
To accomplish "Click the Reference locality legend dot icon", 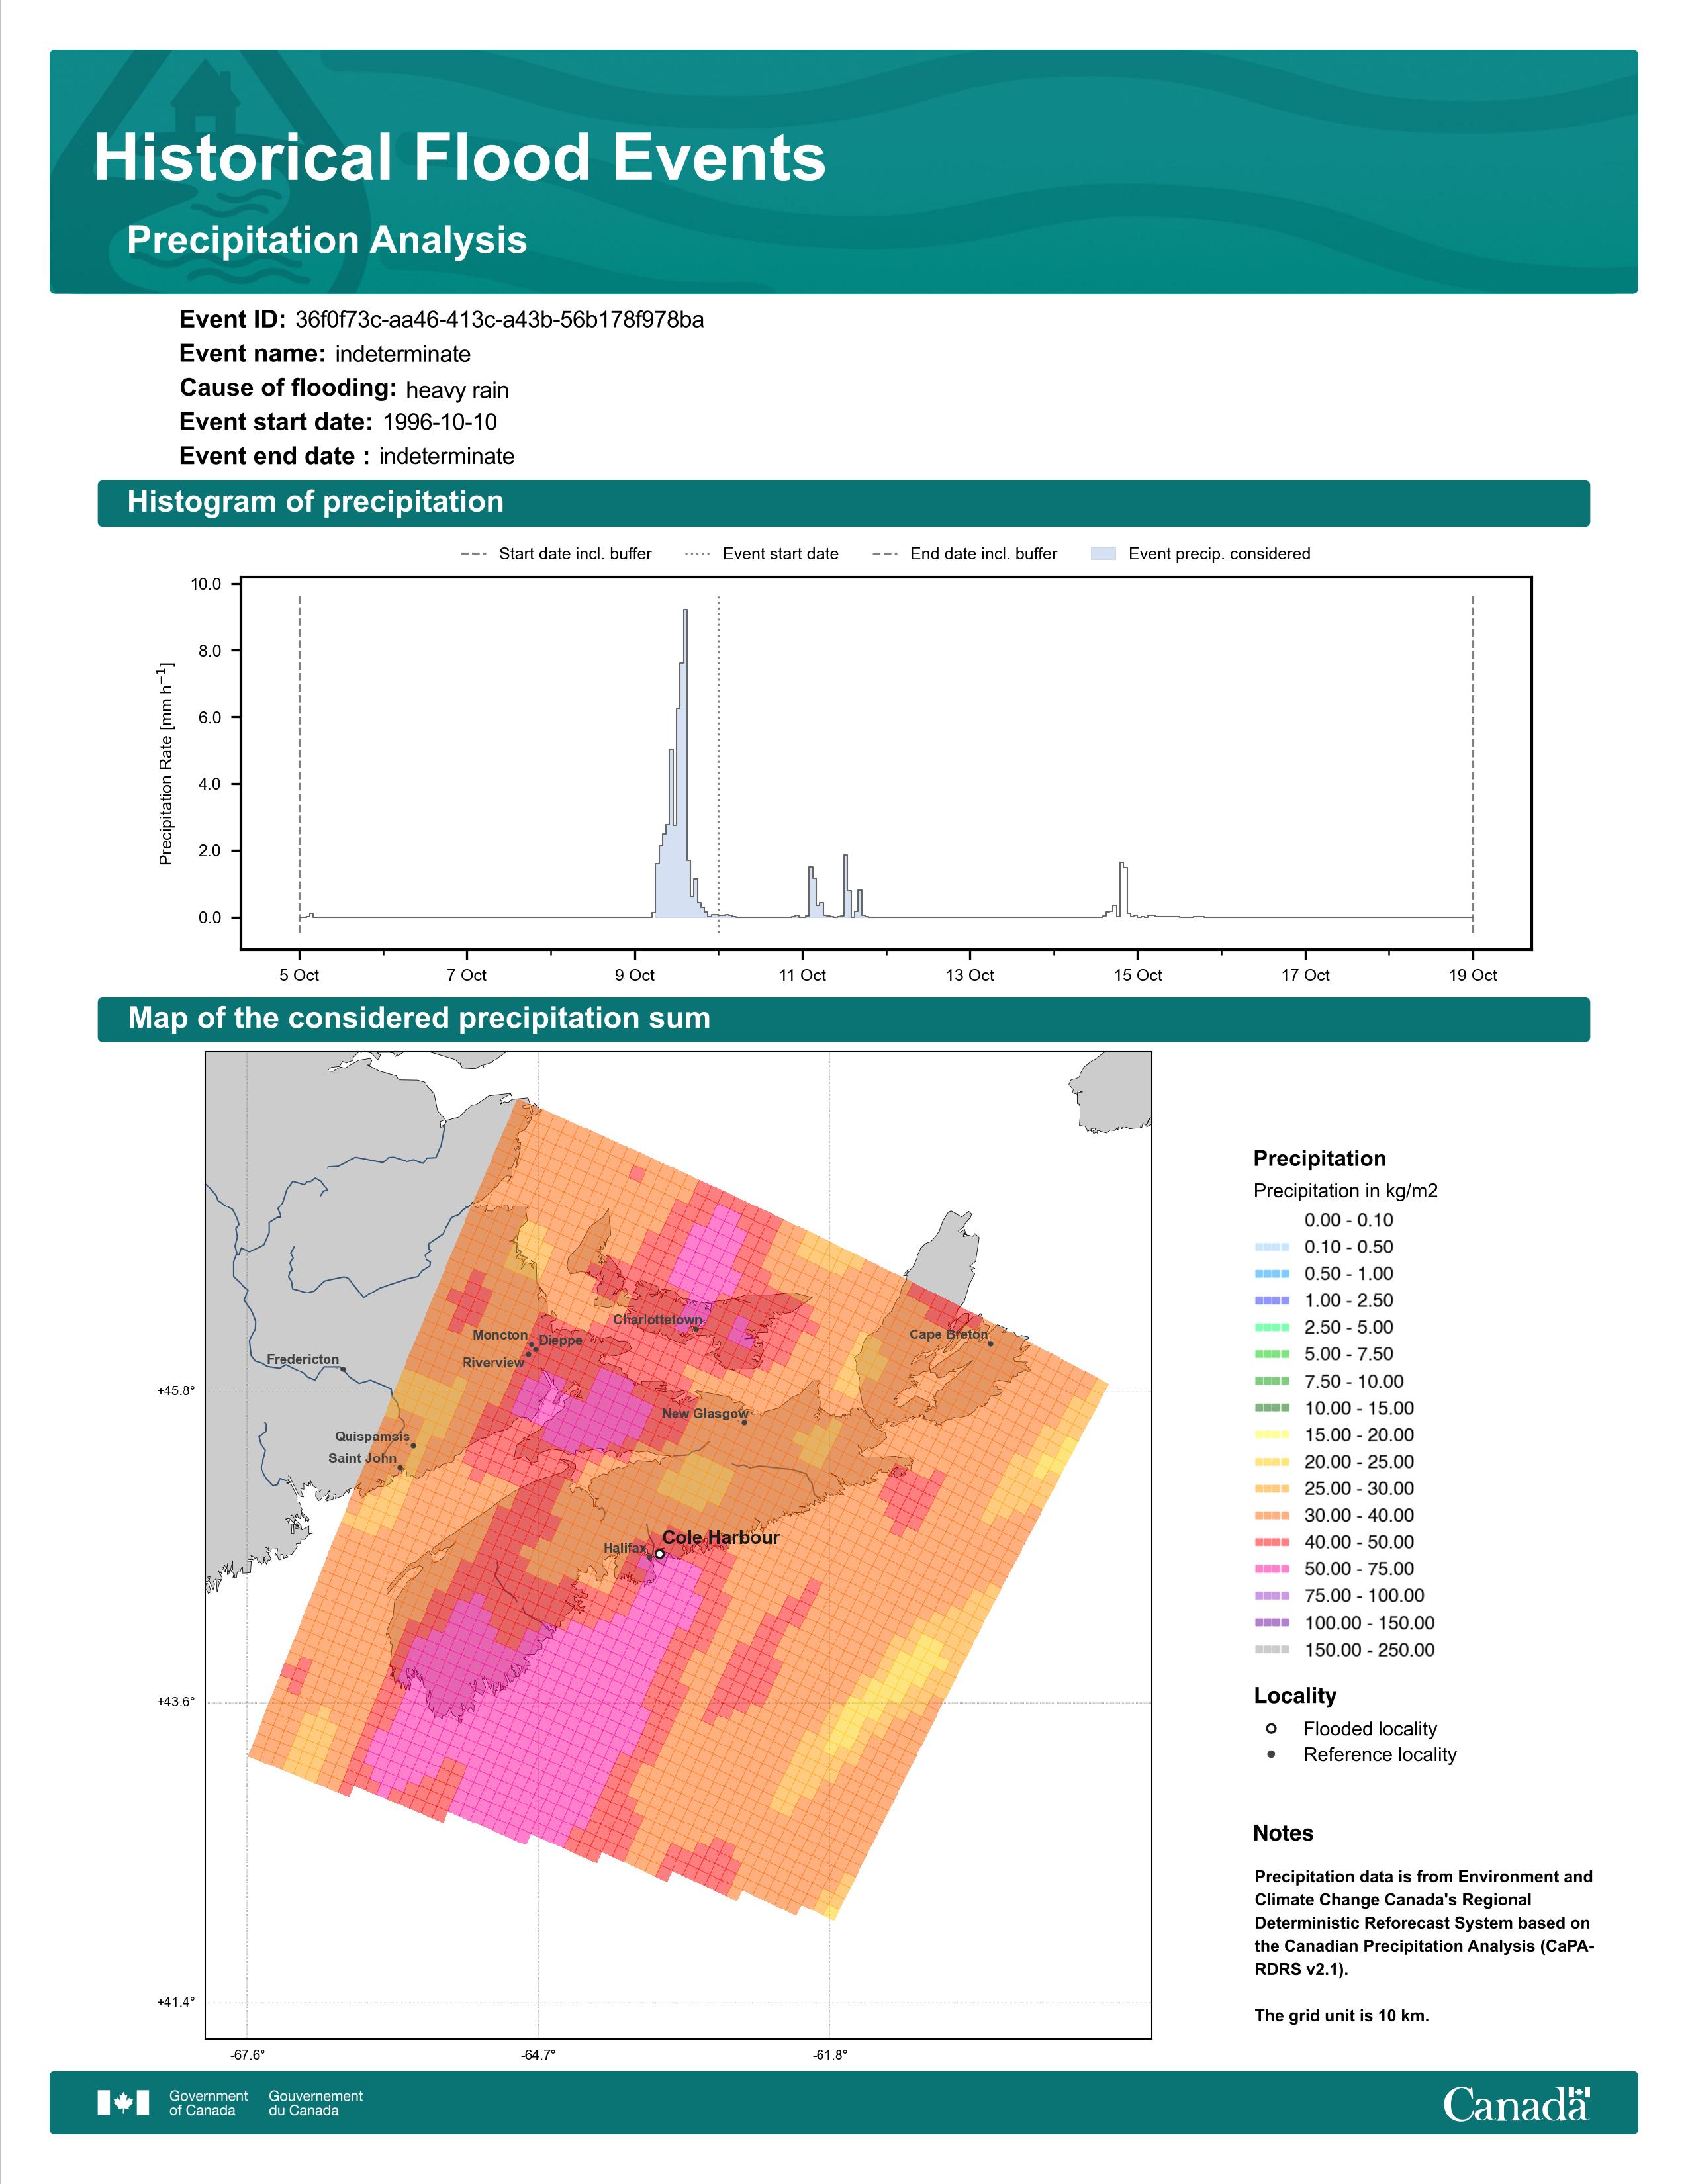I will point(1271,1754).
